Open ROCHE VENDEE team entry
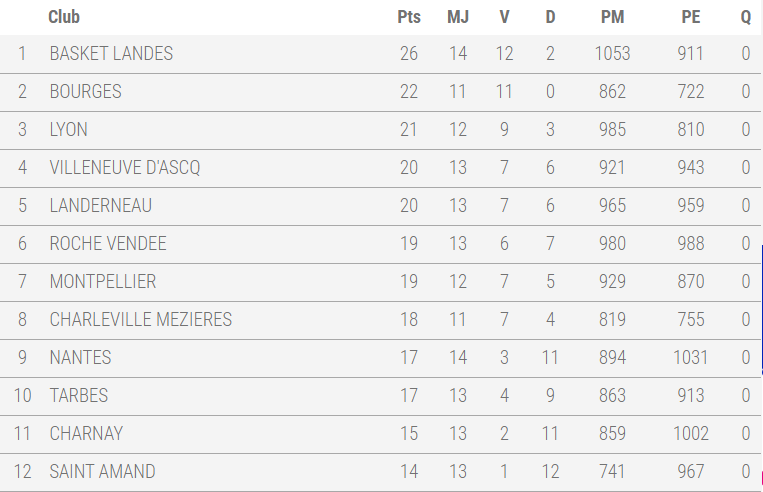763x492 pixels. tap(108, 244)
